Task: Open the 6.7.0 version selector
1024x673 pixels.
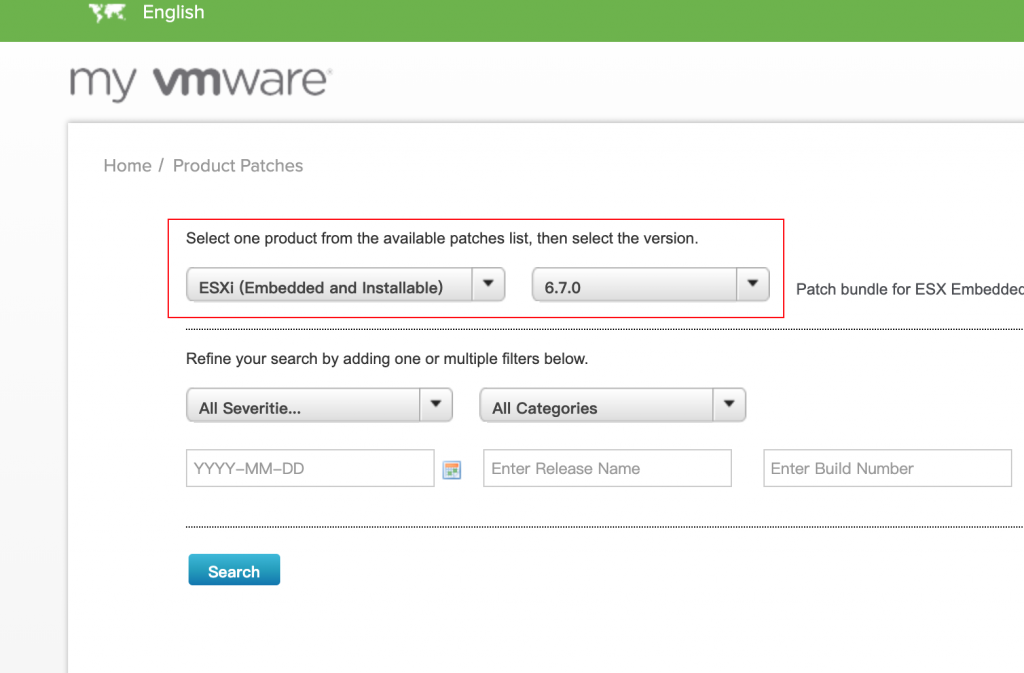Action: (635, 287)
